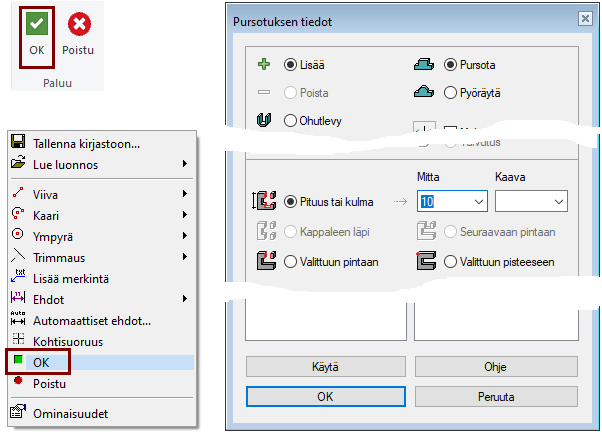The image size is (602, 432).
Task: Choose the Valittuun pintaan option
Action: click(290, 262)
